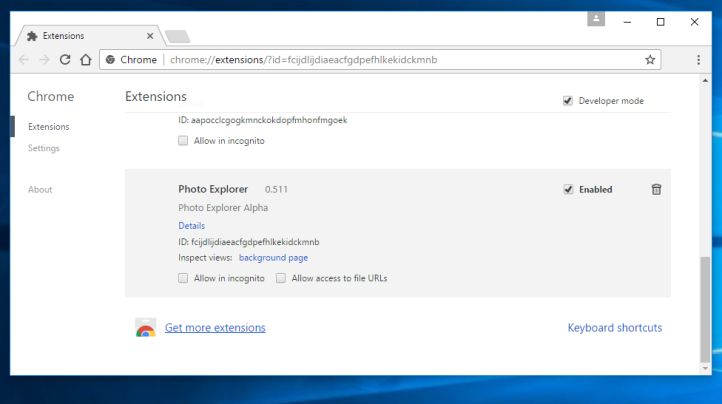The width and height of the screenshot is (722, 404).
Task: Open Keyboard shortcuts link
Action: pyautogui.click(x=615, y=328)
